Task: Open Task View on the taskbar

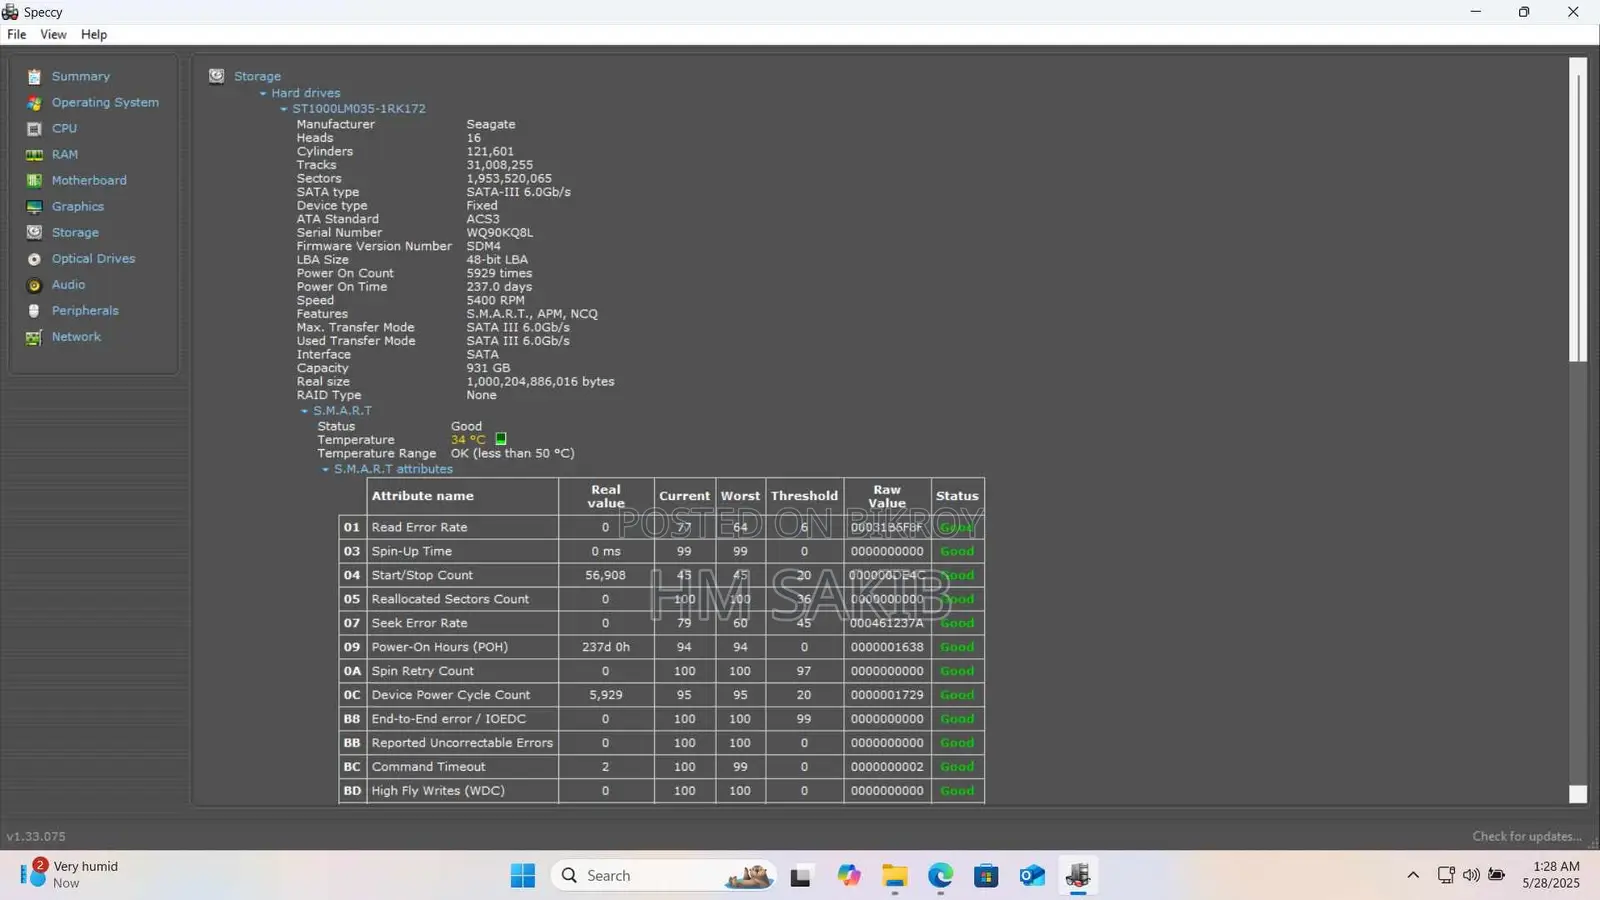Action: point(800,876)
